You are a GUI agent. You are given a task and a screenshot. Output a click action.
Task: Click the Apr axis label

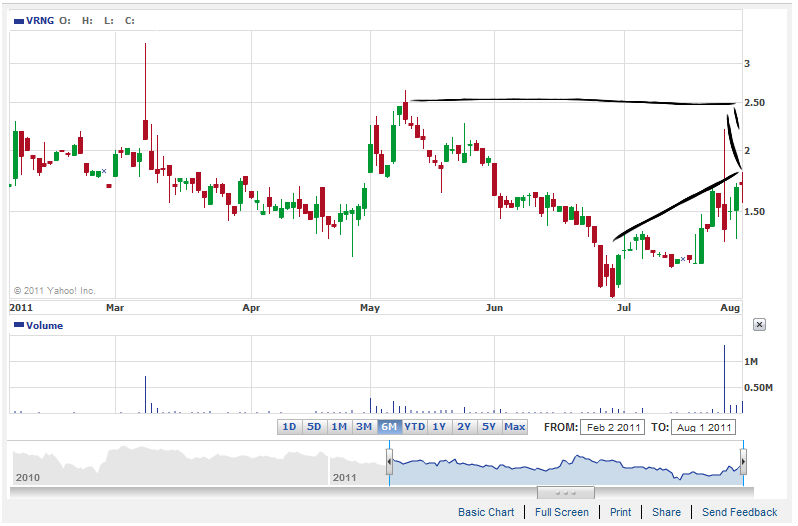pos(251,308)
